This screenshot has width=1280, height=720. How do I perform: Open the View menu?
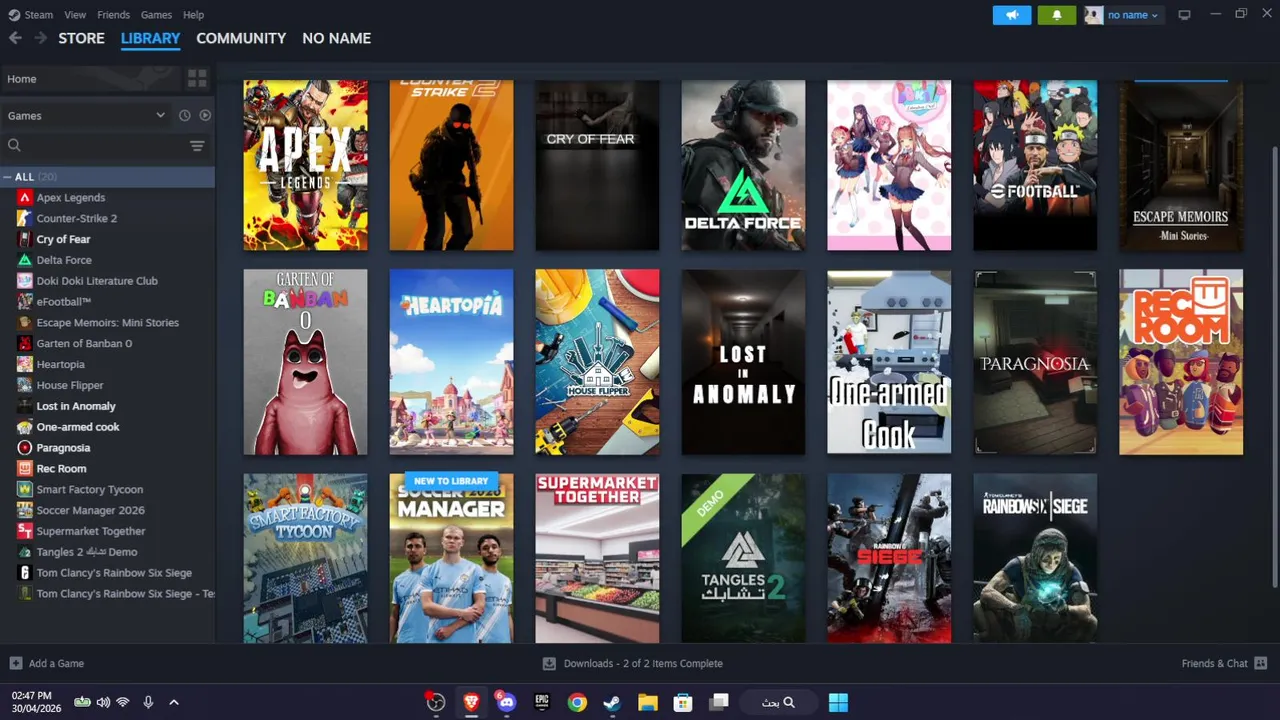pos(75,15)
